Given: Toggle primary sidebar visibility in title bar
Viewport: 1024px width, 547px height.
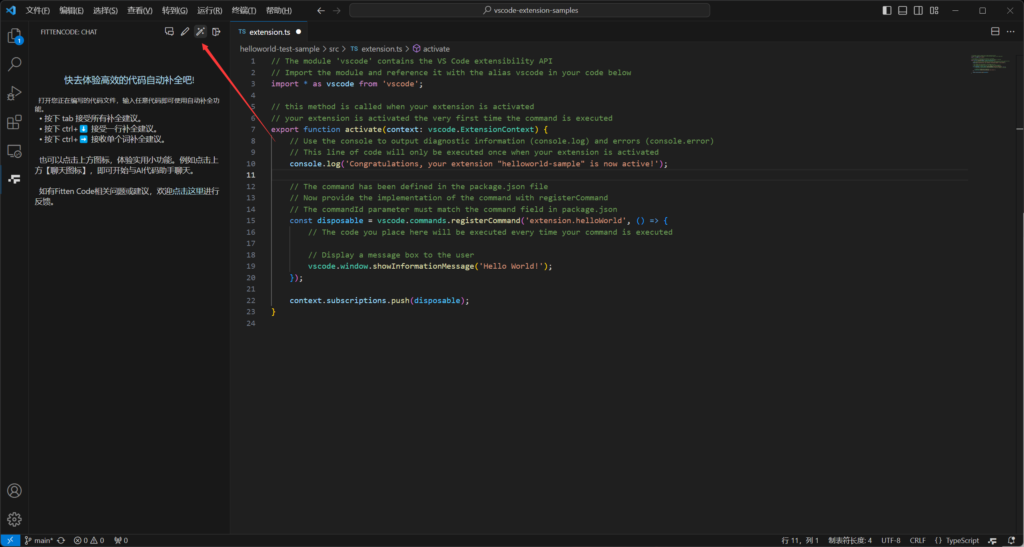Looking at the screenshot, I should [889, 11].
